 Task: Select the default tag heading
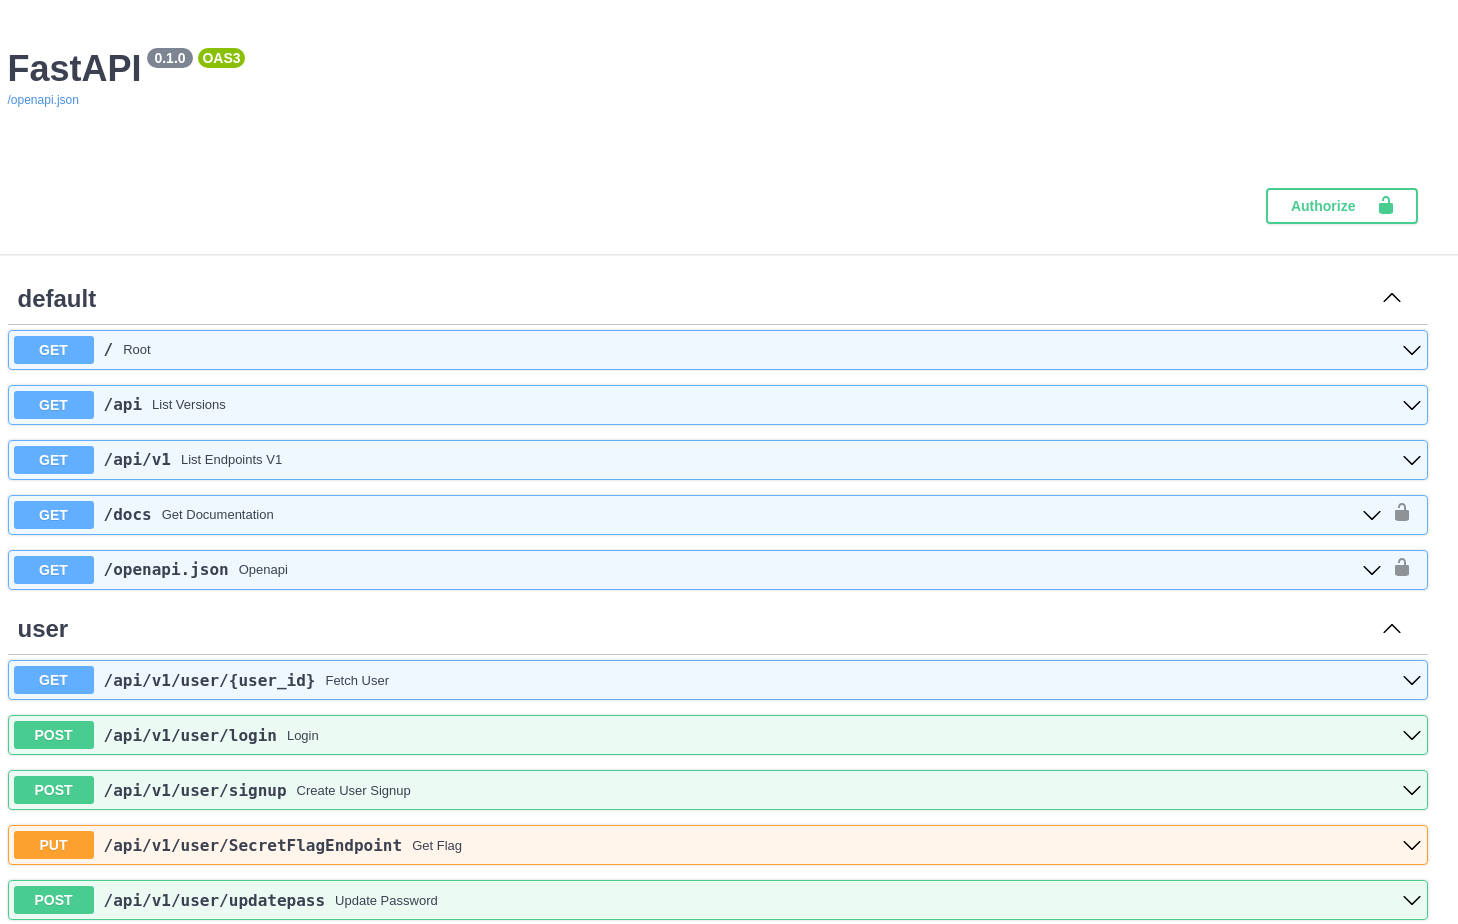[x=57, y=299]
